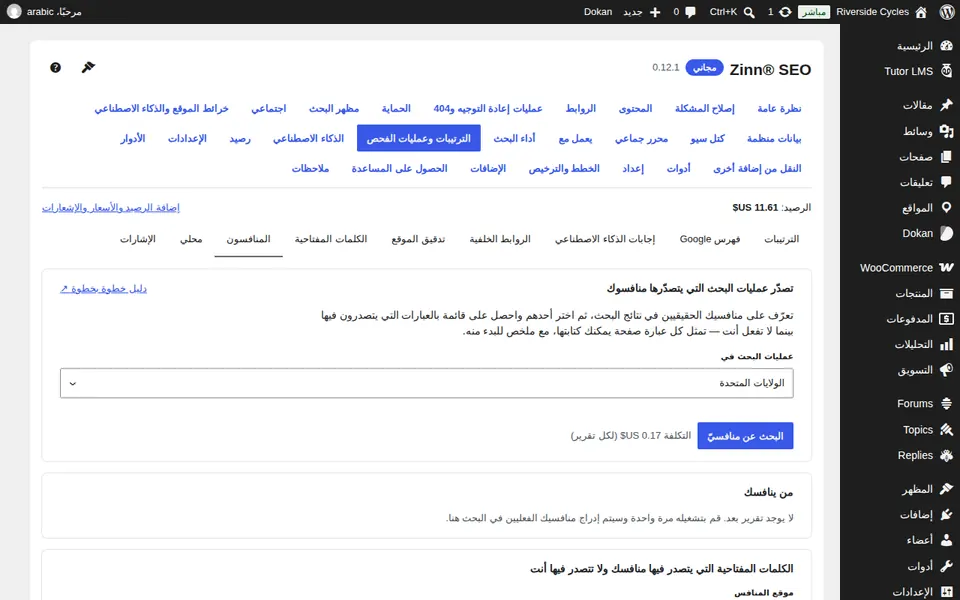
Task: Open the التحليلات bar chart icon
Action: (946, 345)
